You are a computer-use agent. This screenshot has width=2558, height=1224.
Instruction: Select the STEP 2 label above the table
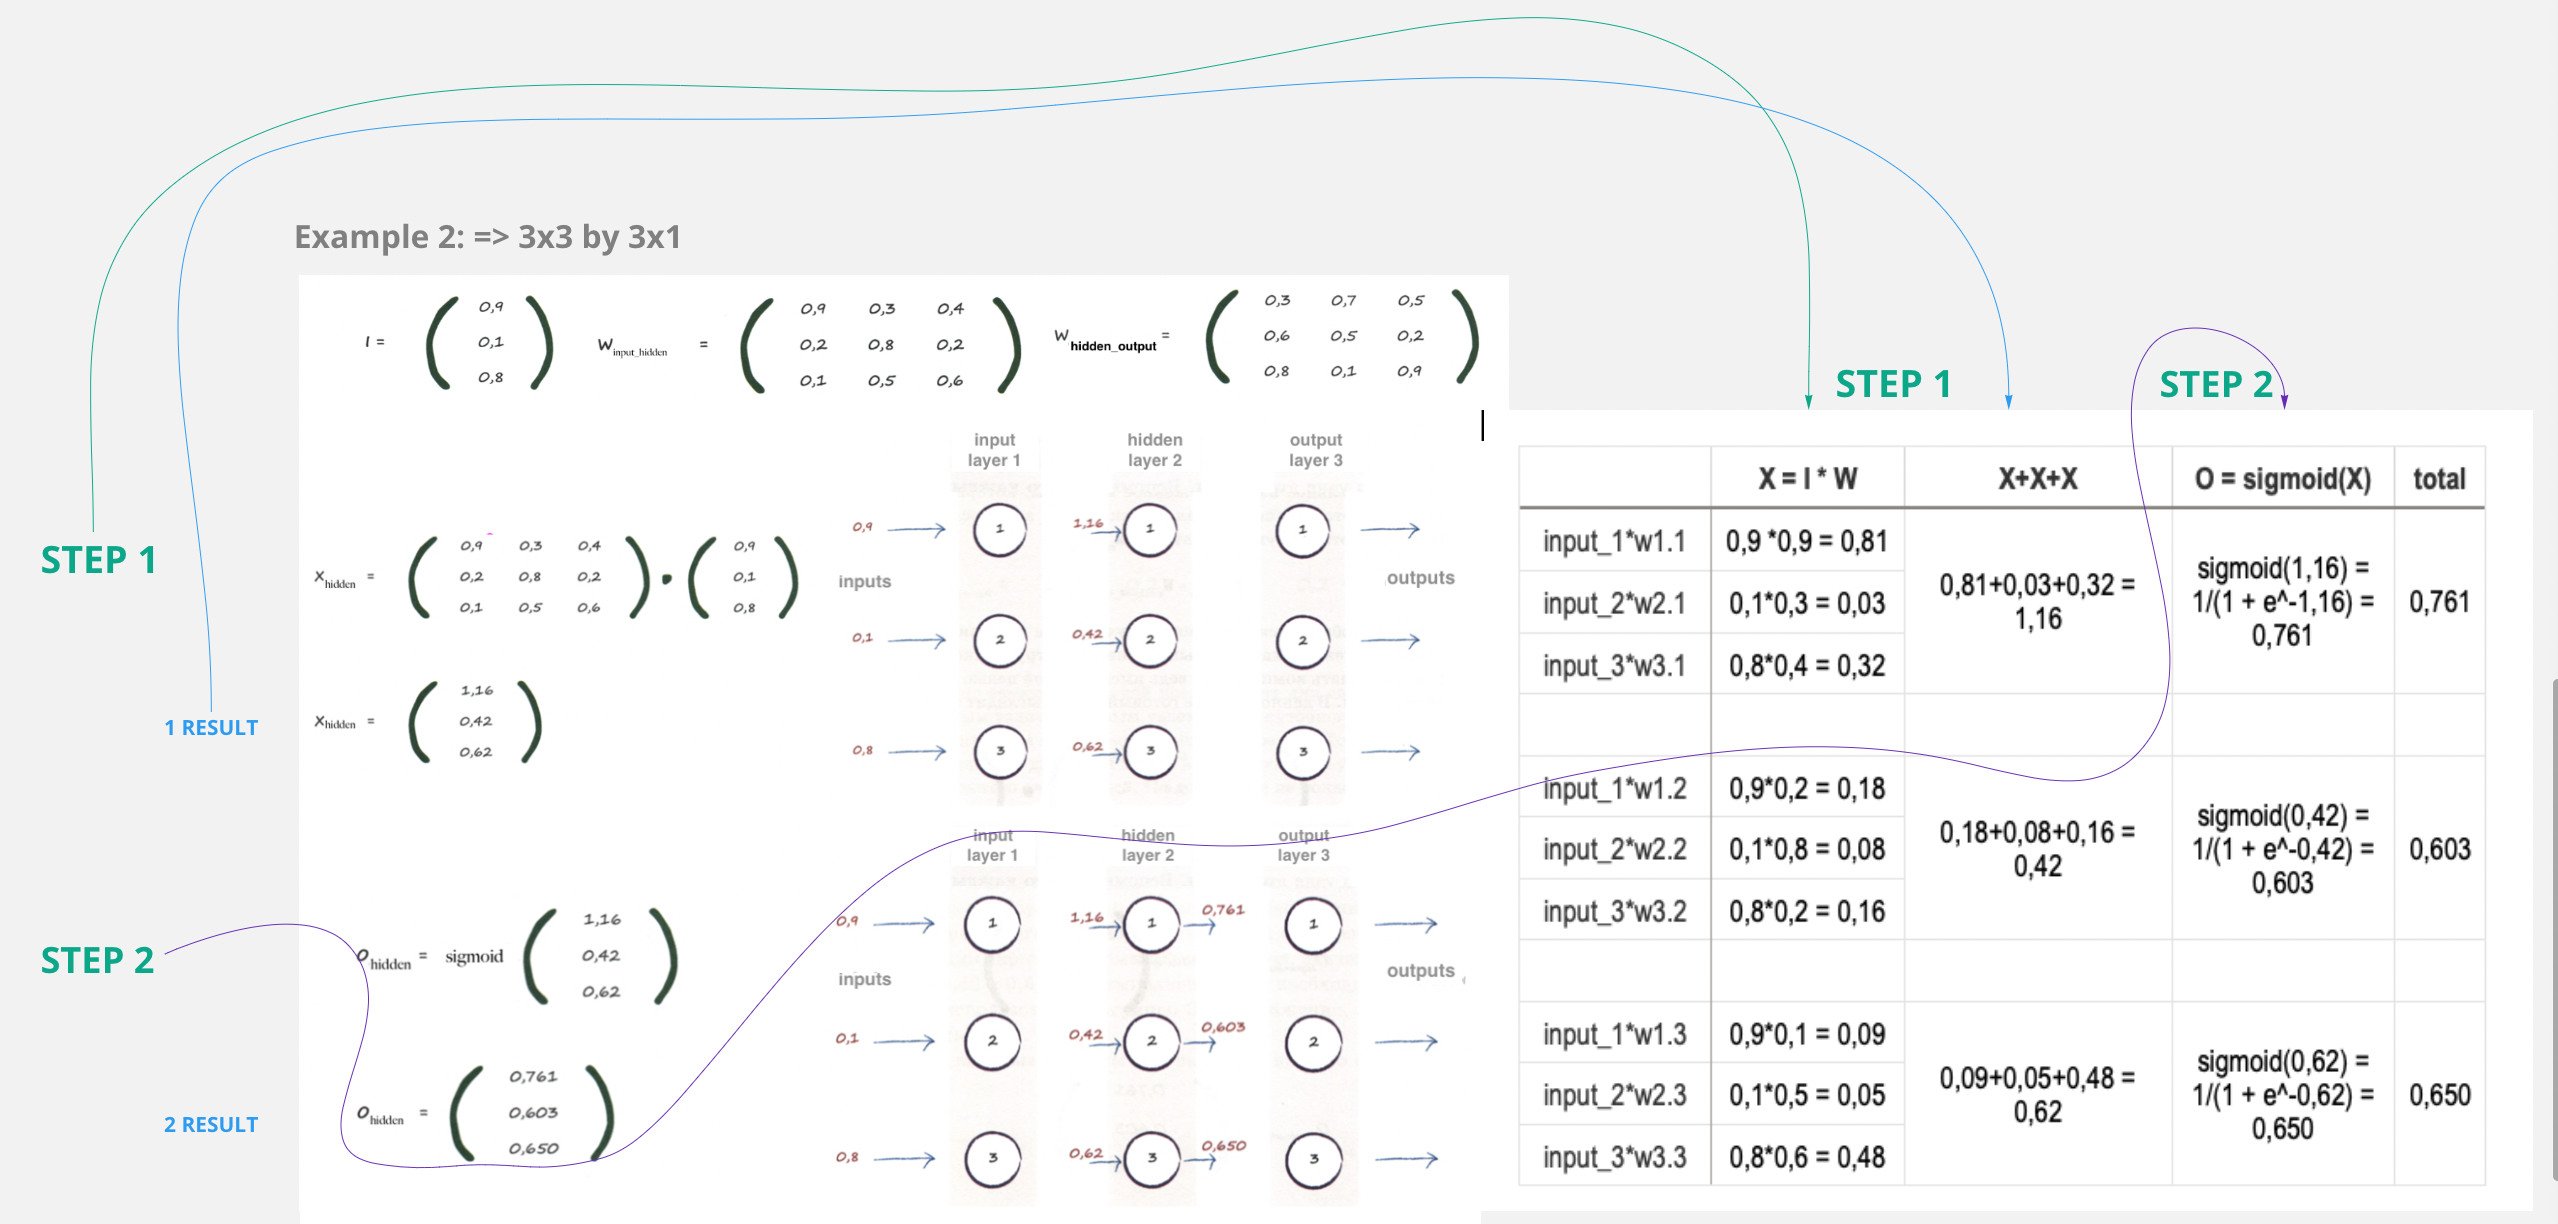coord(2215,384)
